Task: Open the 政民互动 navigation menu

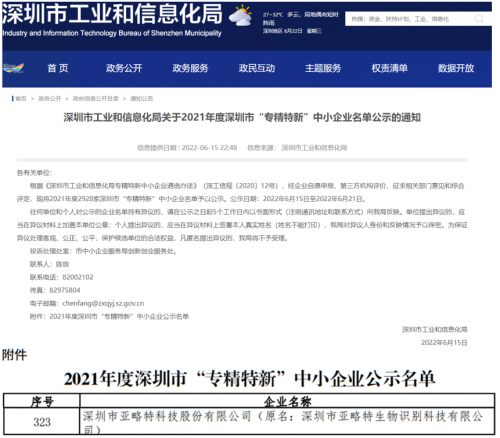Action: [x=257, y=68]
